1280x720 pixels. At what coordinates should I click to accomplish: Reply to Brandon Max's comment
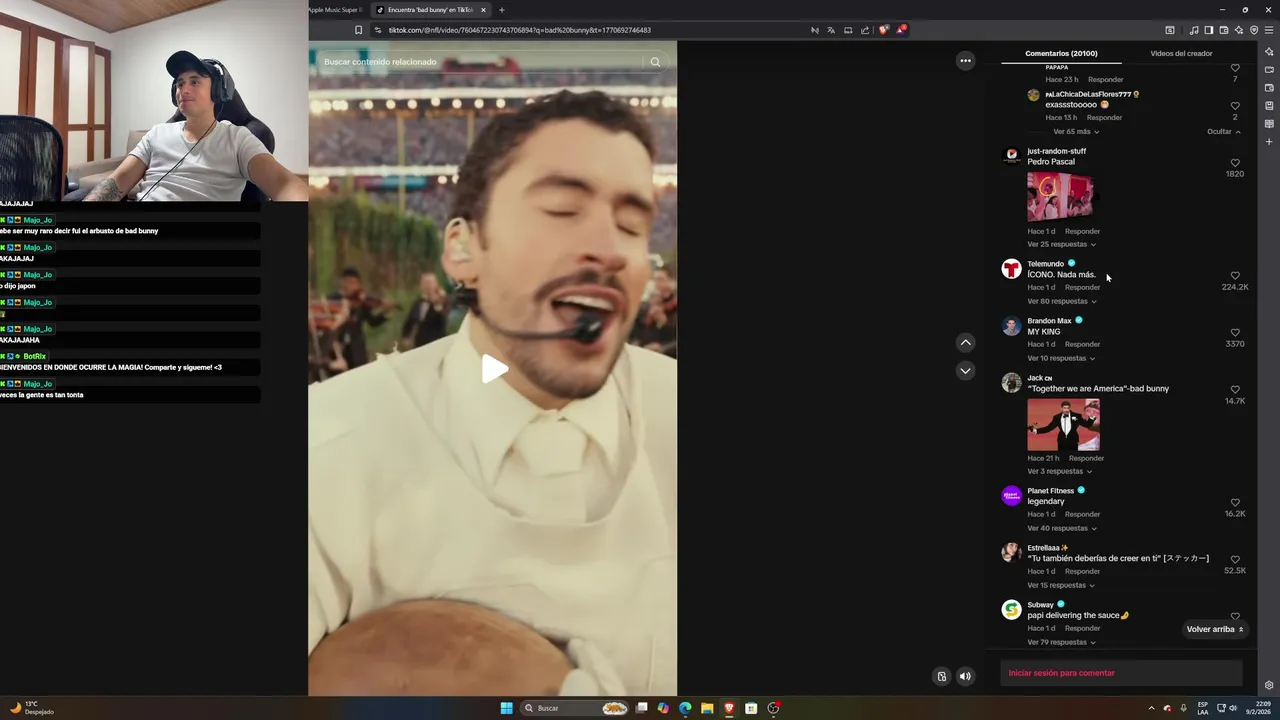1082,344
